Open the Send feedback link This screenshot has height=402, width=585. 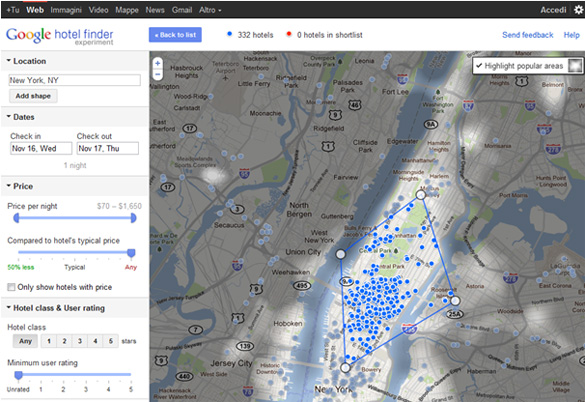[528, 35]
